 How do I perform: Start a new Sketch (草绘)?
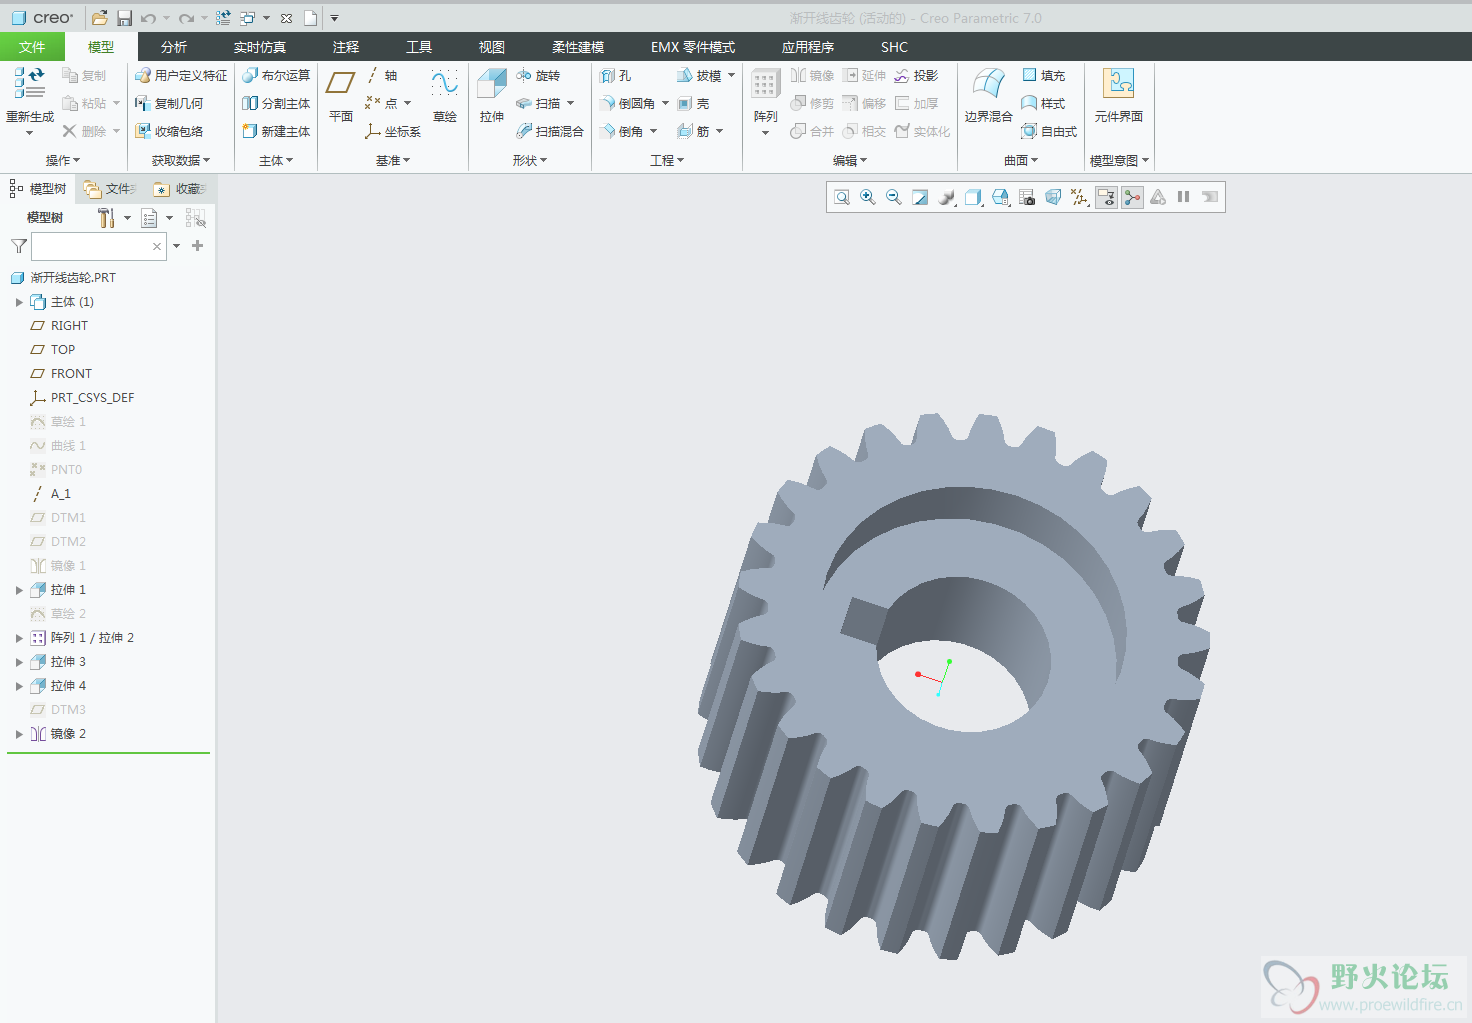coord(445,96)
